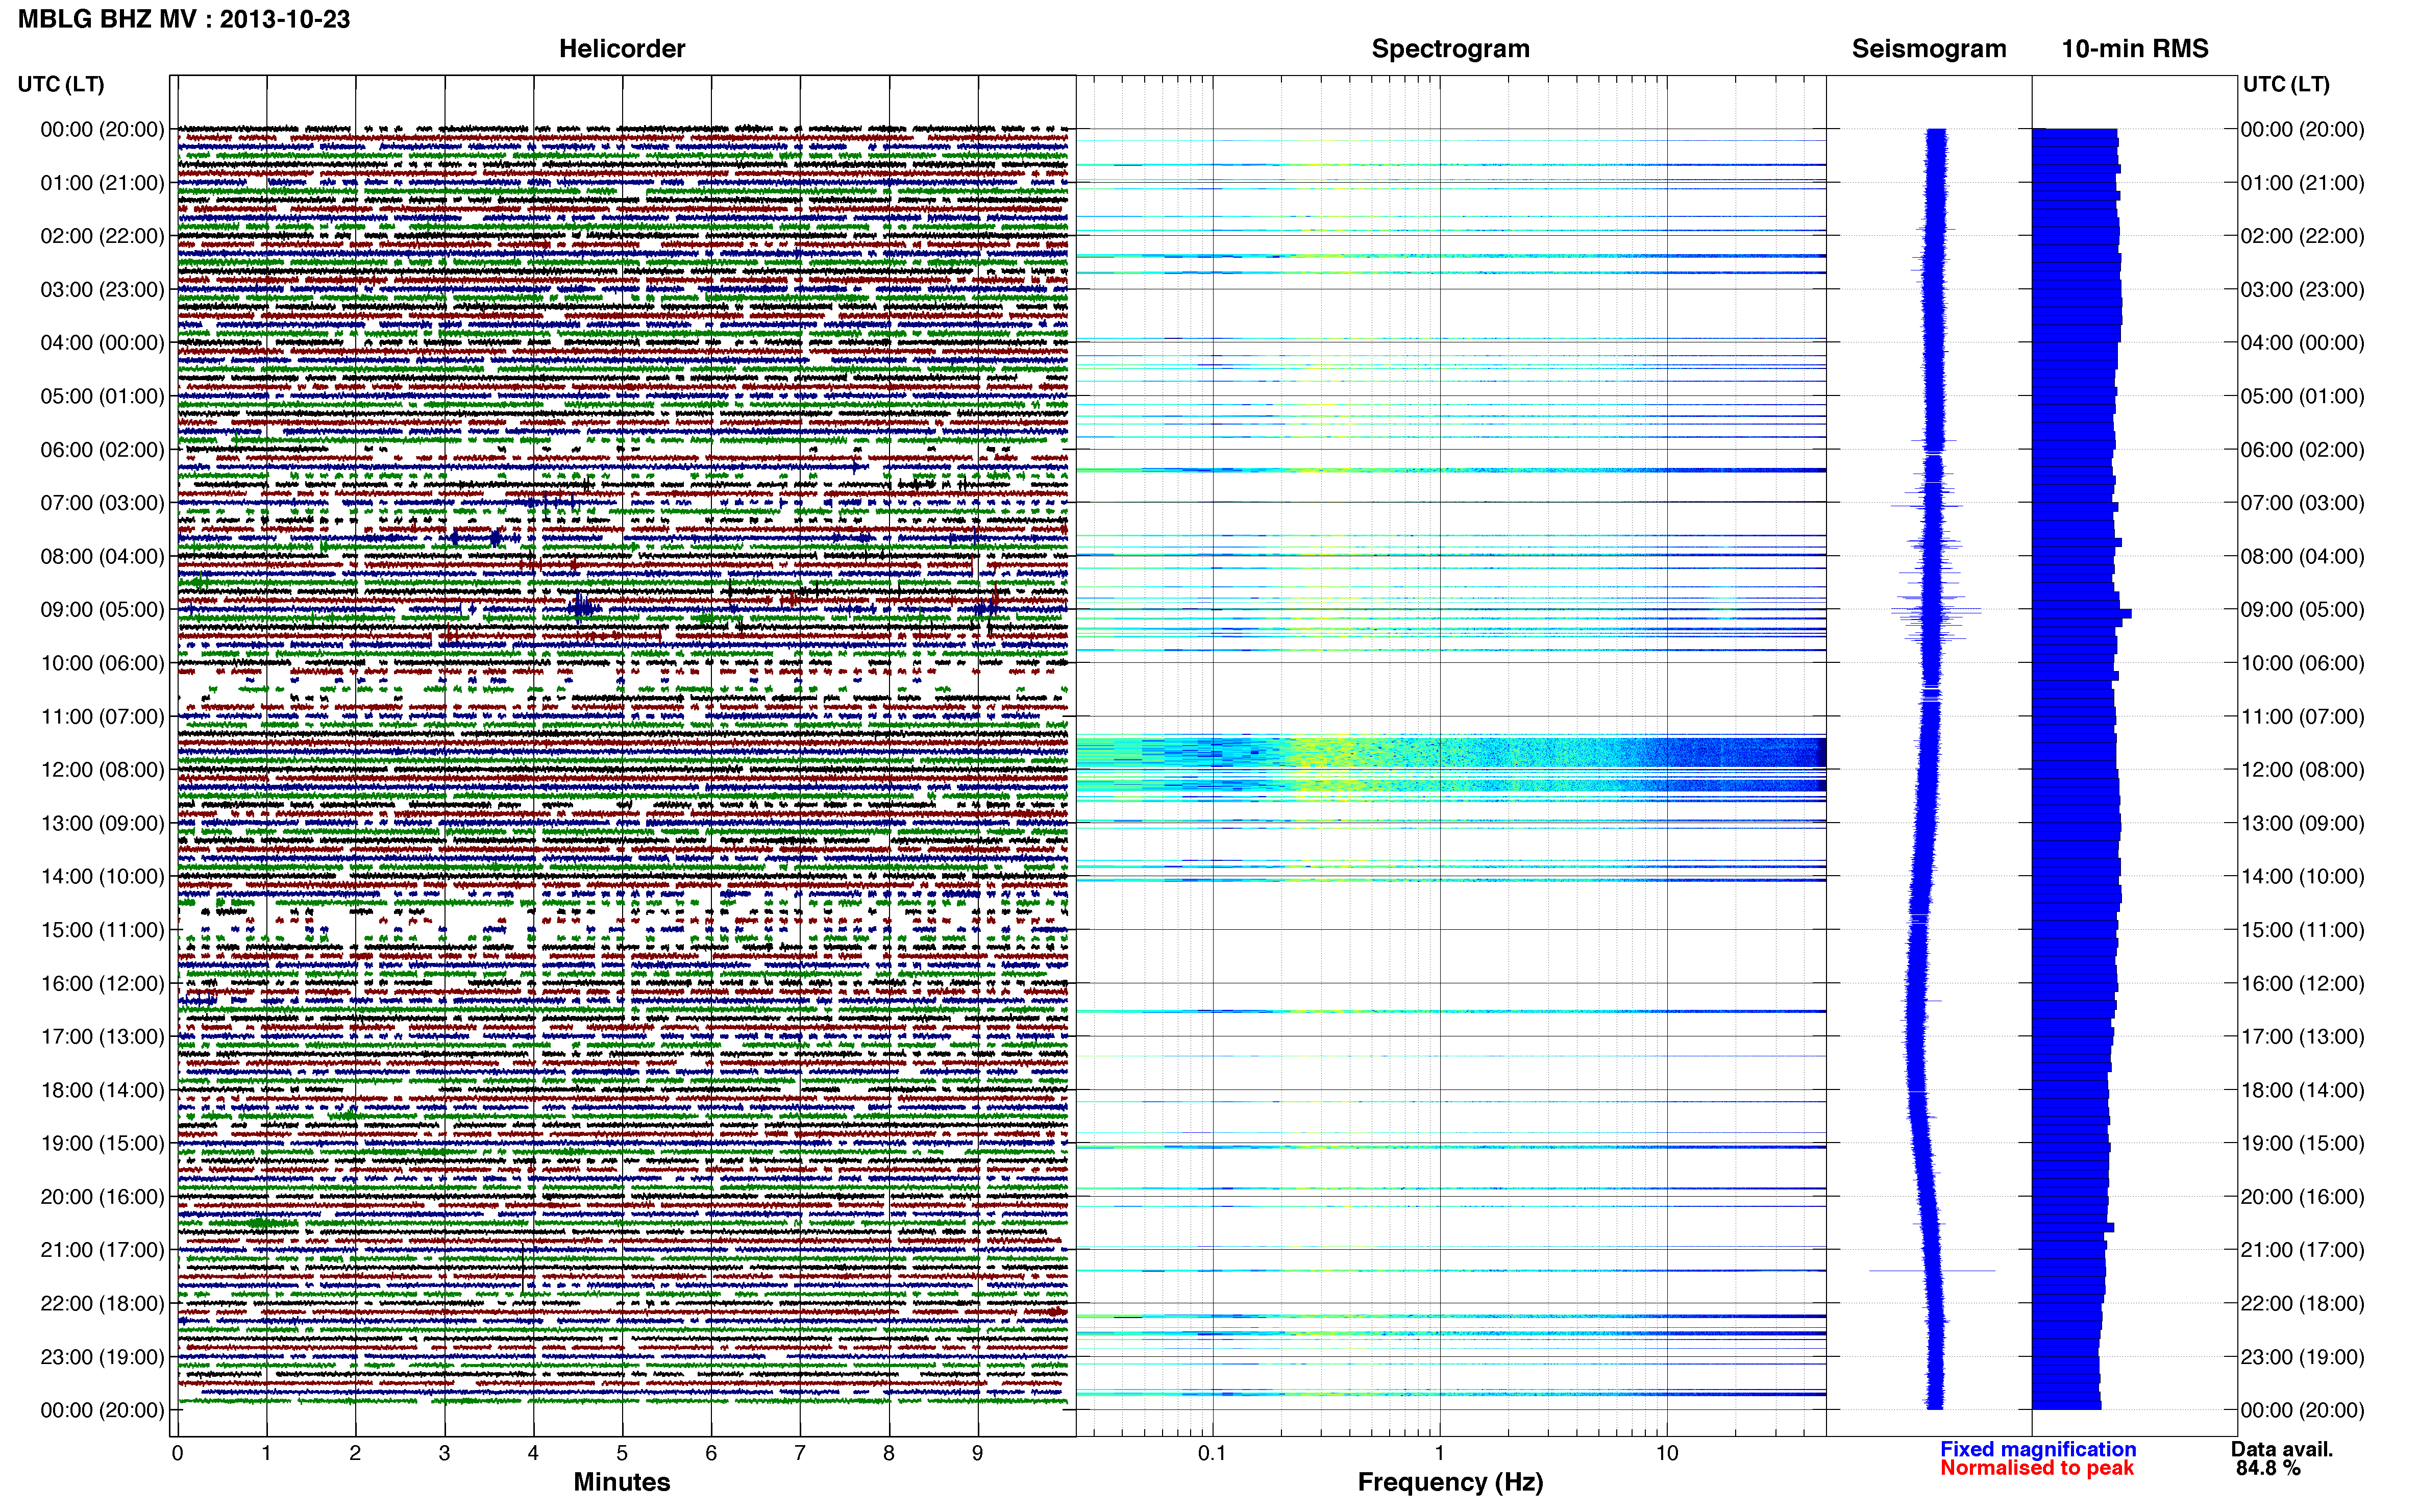The width and height of the screenshot is (2419, 1512).
Task: Click the 'Helicorder' panel heading
Action: 622,49
